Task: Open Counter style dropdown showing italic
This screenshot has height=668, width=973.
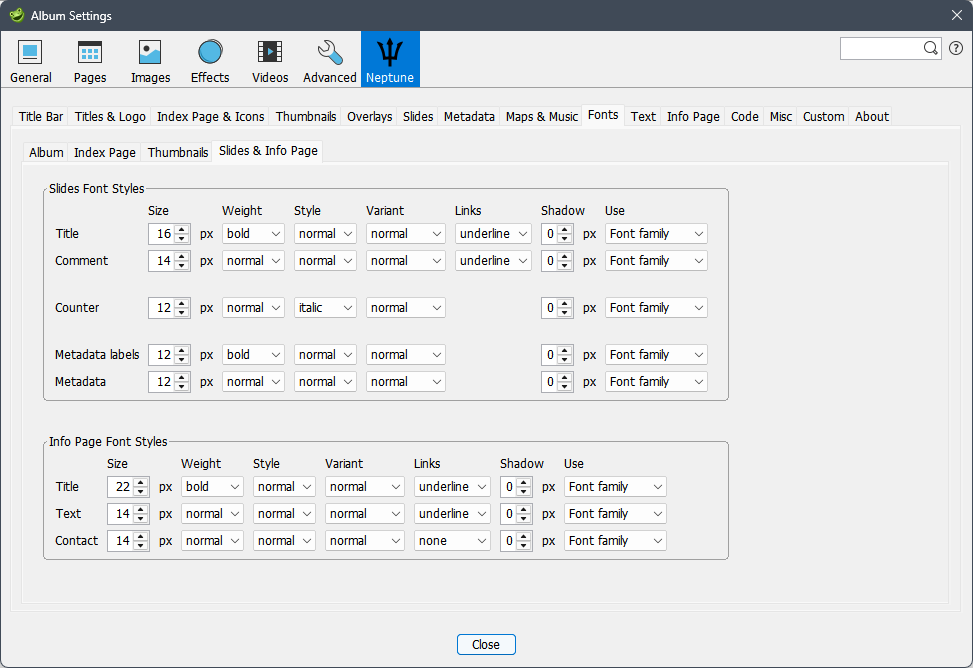Action: (x=325, y=308)
